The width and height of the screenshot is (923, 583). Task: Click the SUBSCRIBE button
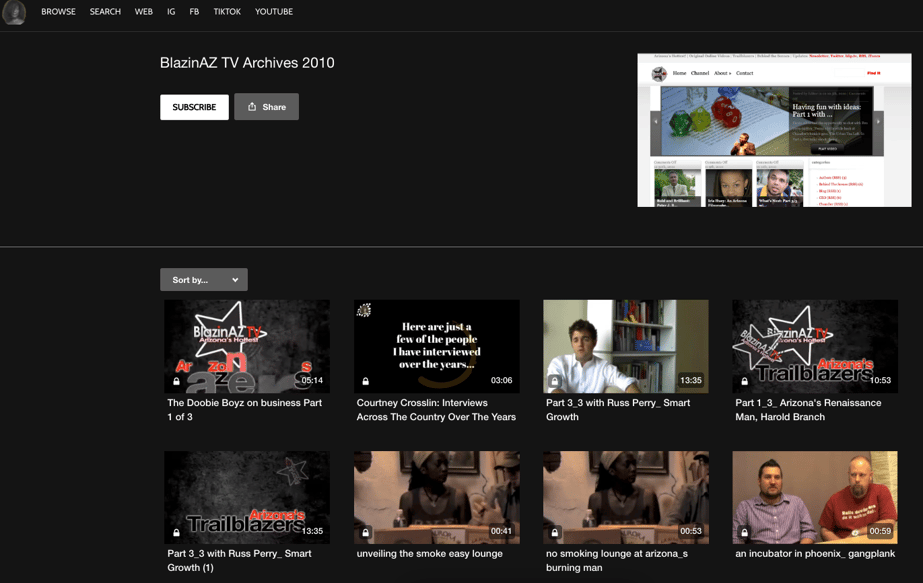pos(194,107)
